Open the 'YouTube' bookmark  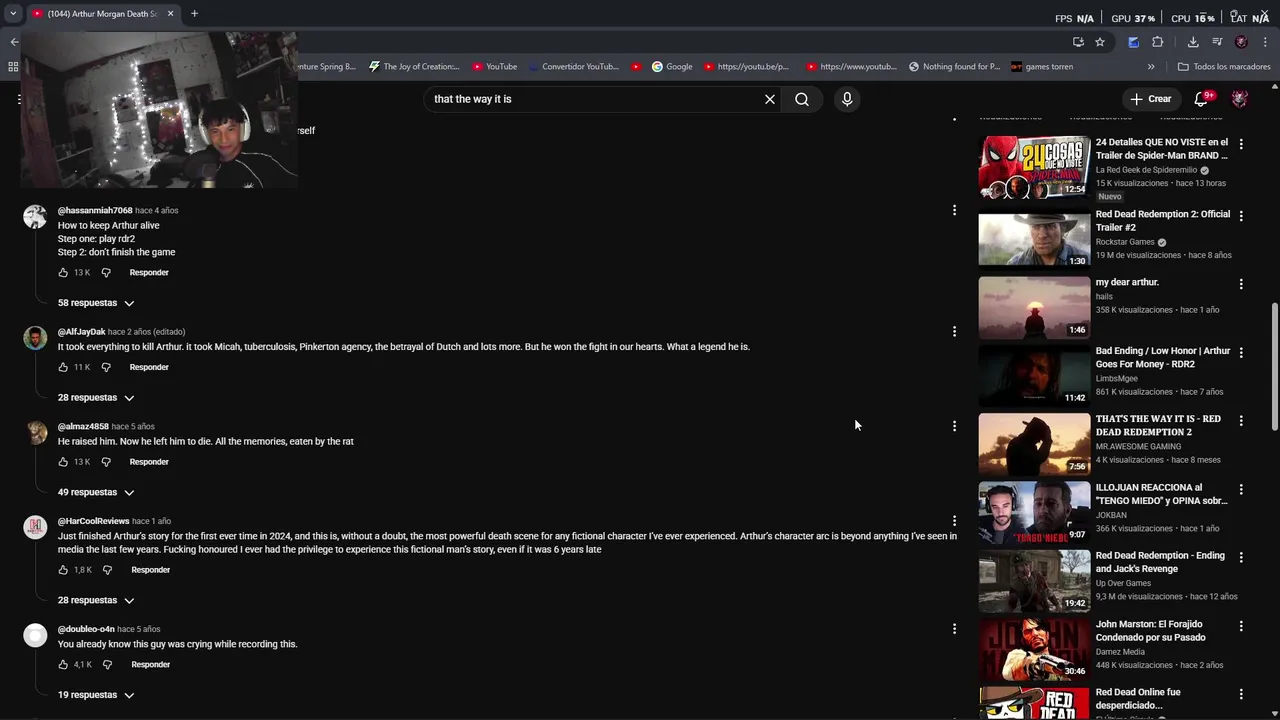point(494,67)
